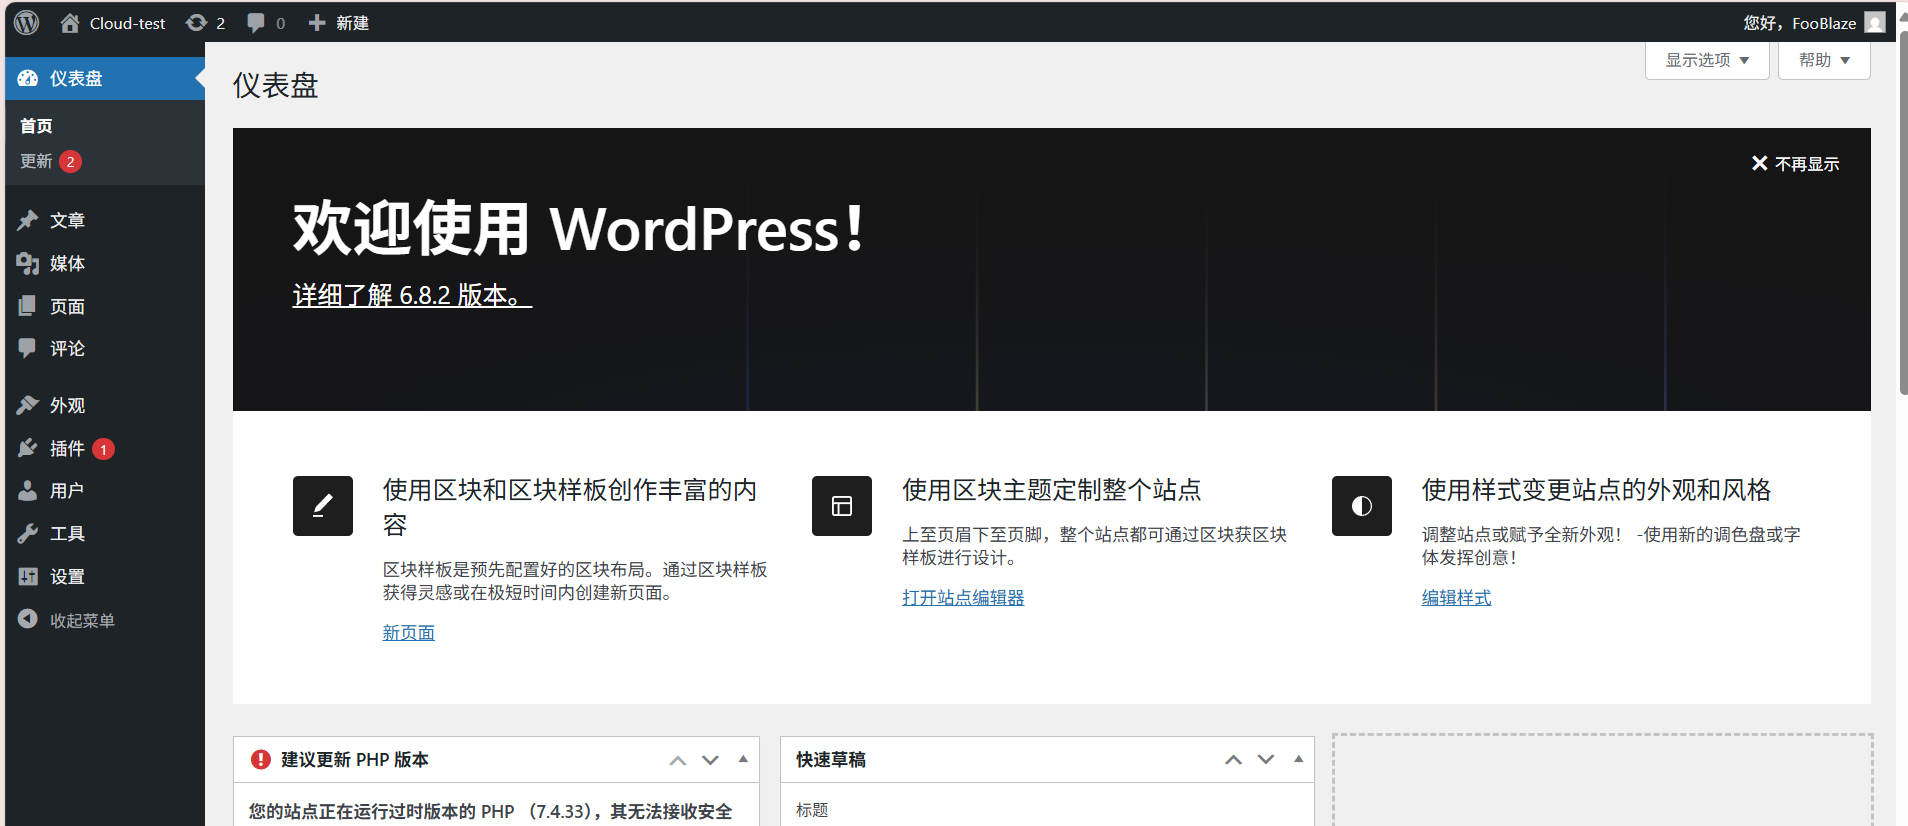Open the updates icon showing 2
This screenshot has width=1908, height=826.
coord(197,22)
